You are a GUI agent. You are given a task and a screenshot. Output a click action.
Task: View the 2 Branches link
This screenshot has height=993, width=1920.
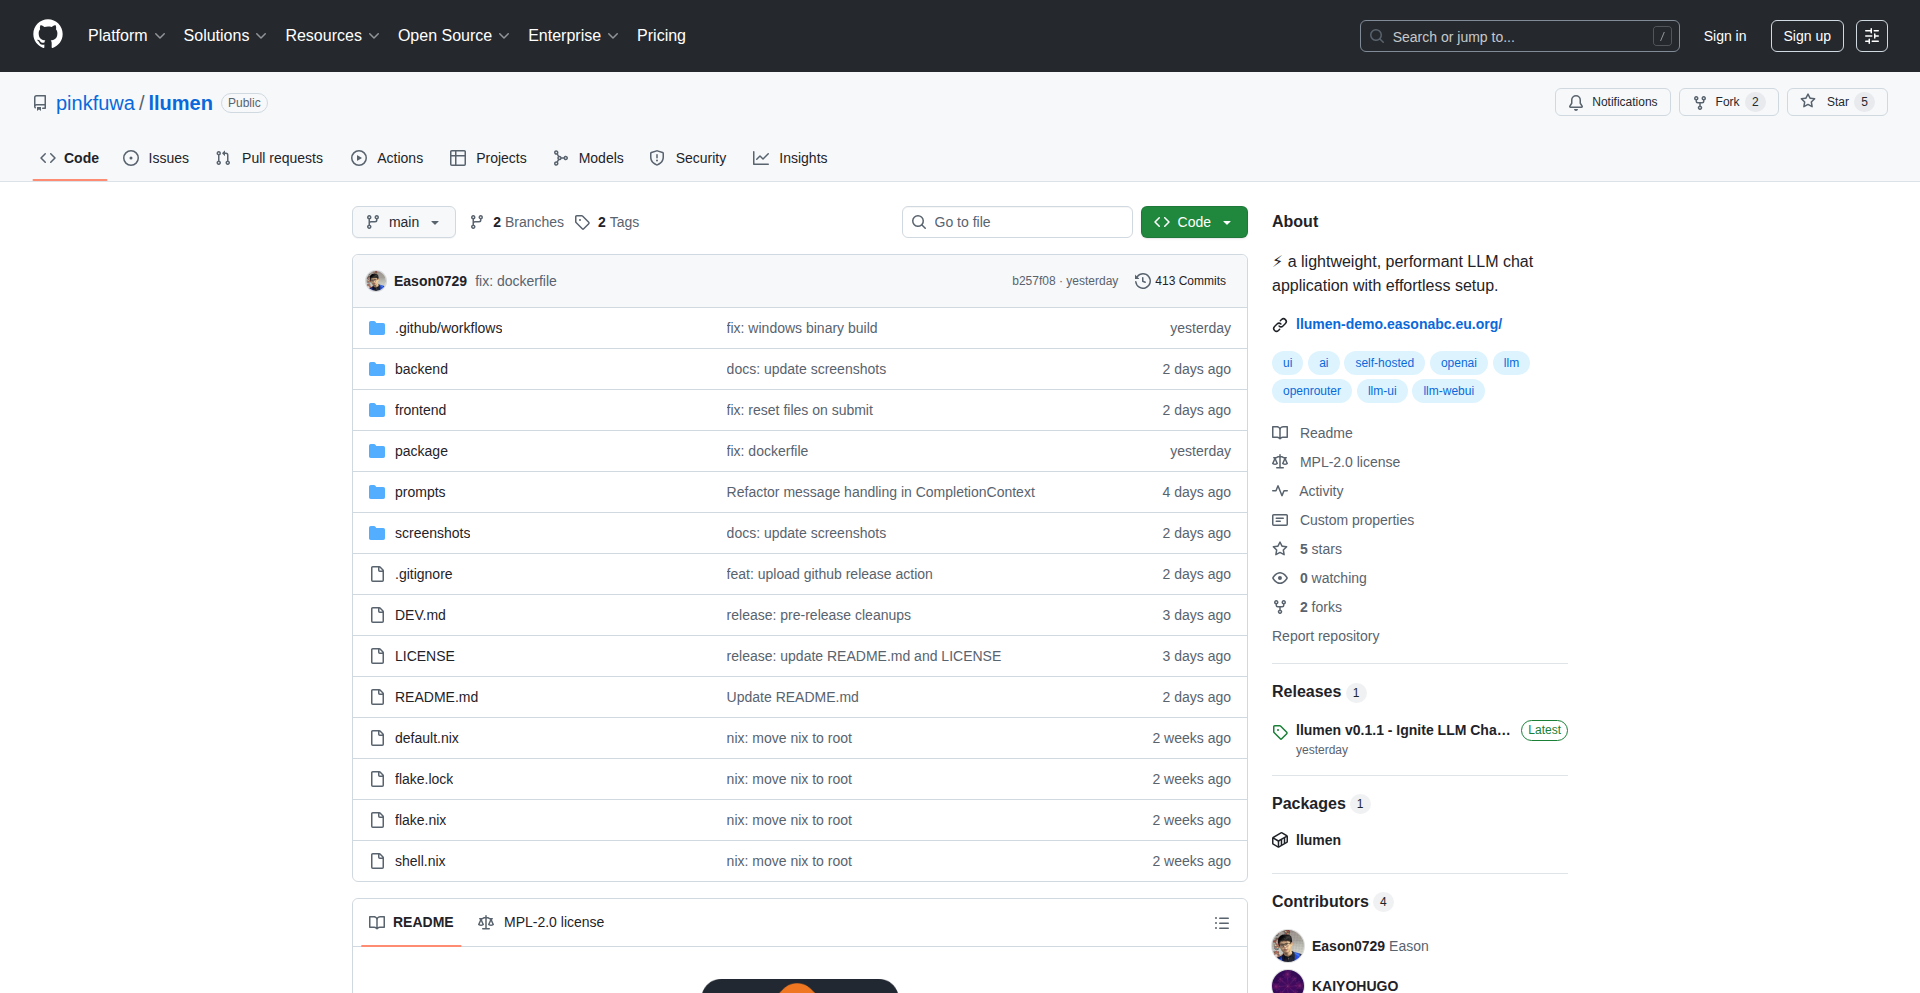pos(517,222)
